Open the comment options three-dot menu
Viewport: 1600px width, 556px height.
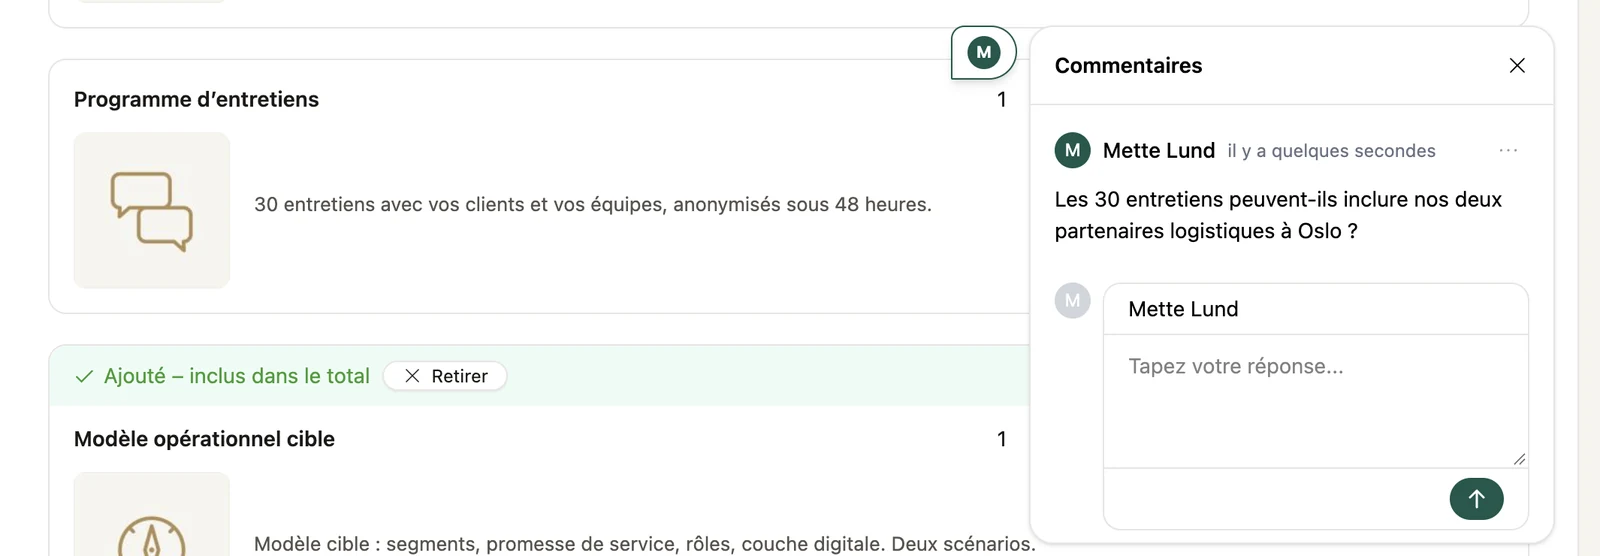coord(1508,150)
